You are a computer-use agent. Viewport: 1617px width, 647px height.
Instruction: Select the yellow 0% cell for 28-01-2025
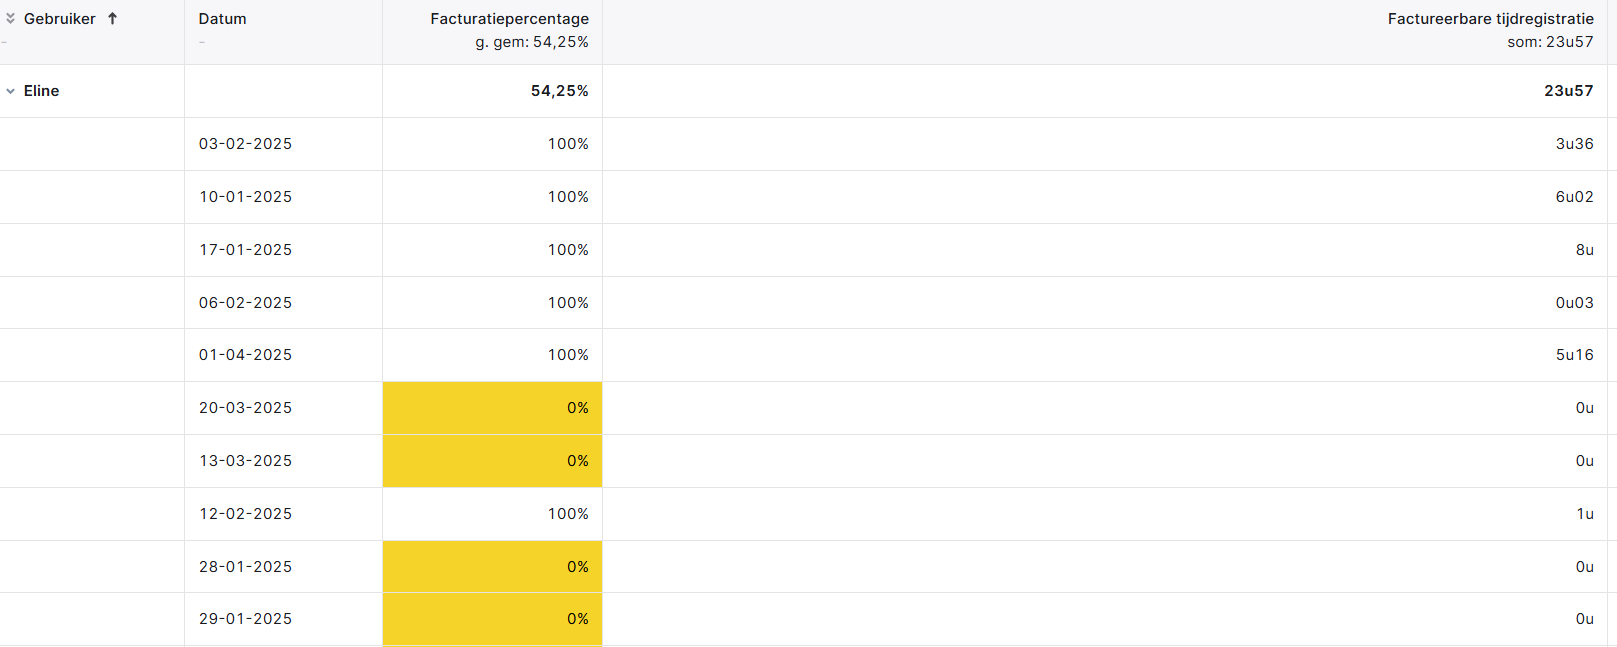pyautogui.click(x=492, y=567)
